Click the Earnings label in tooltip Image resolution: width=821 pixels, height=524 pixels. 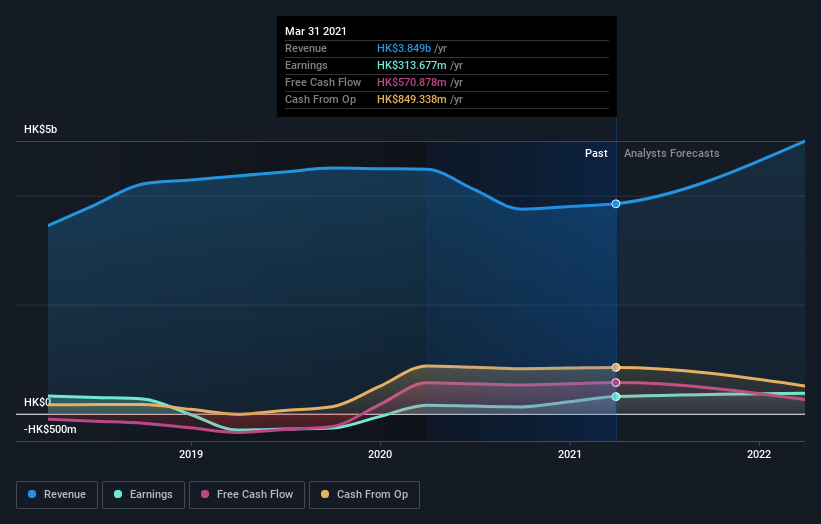(x=306, y=65)
